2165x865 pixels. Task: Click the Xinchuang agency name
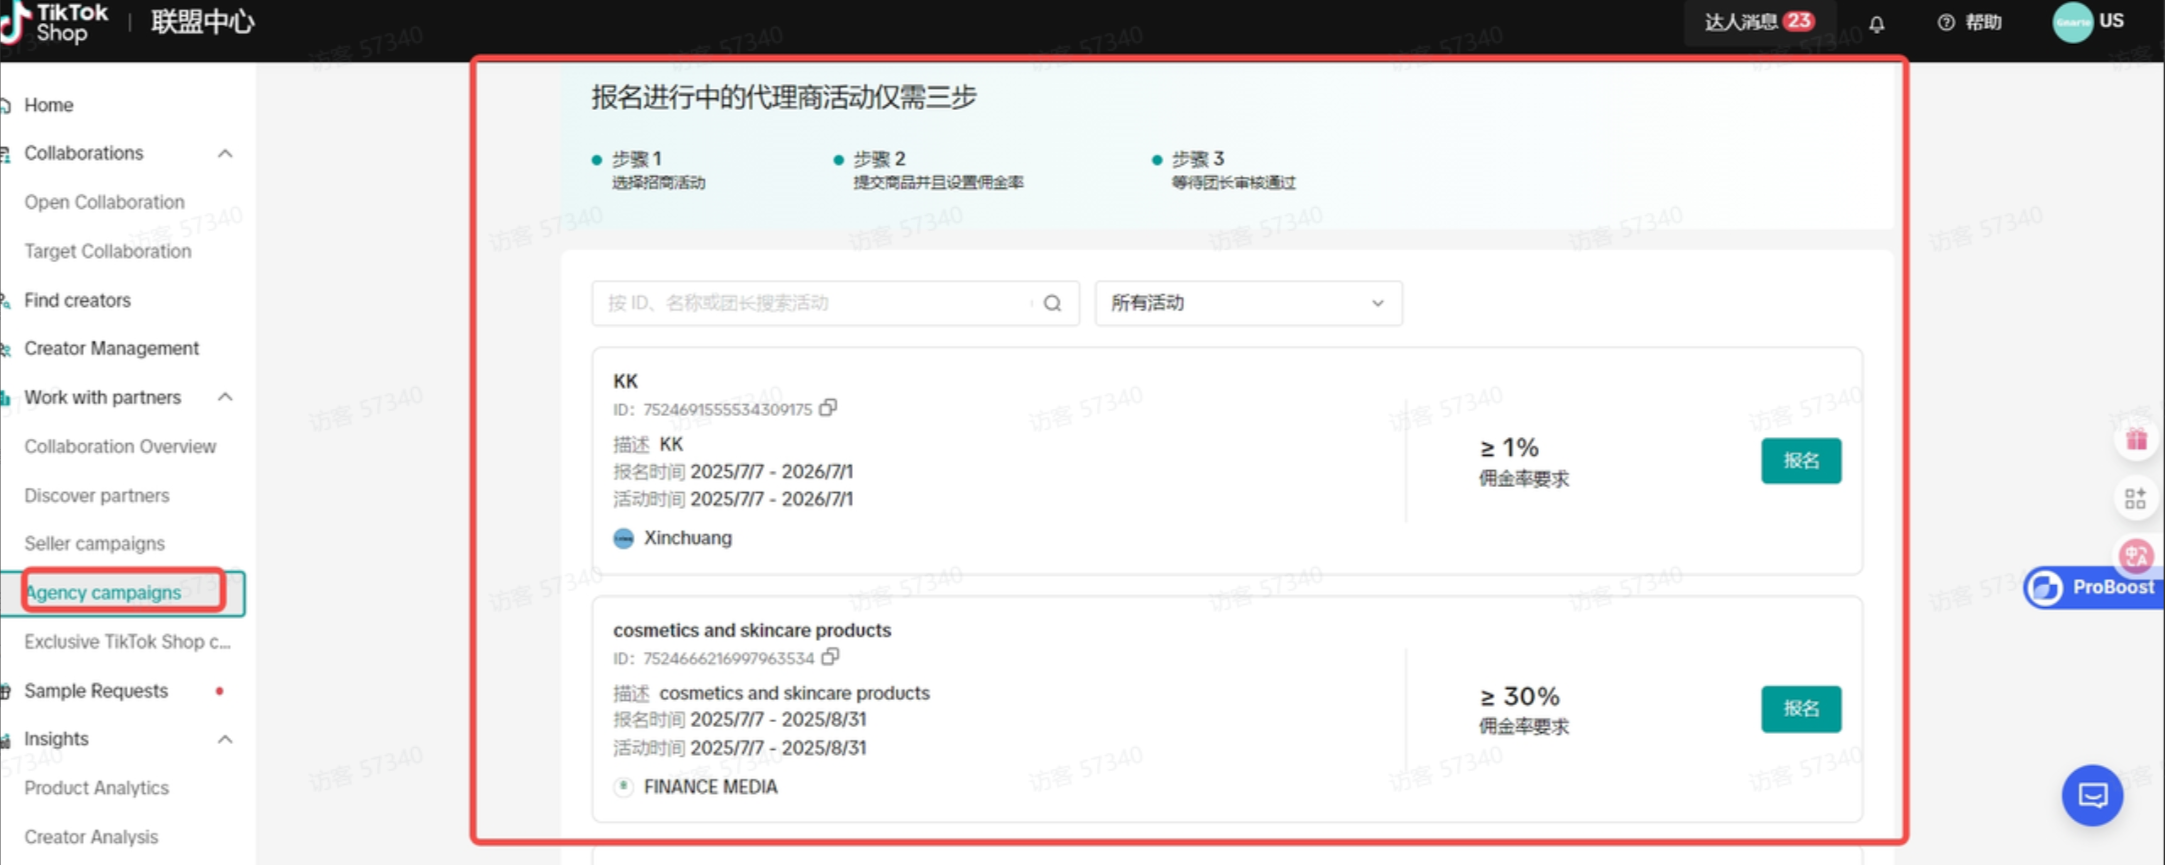point(688,538)
